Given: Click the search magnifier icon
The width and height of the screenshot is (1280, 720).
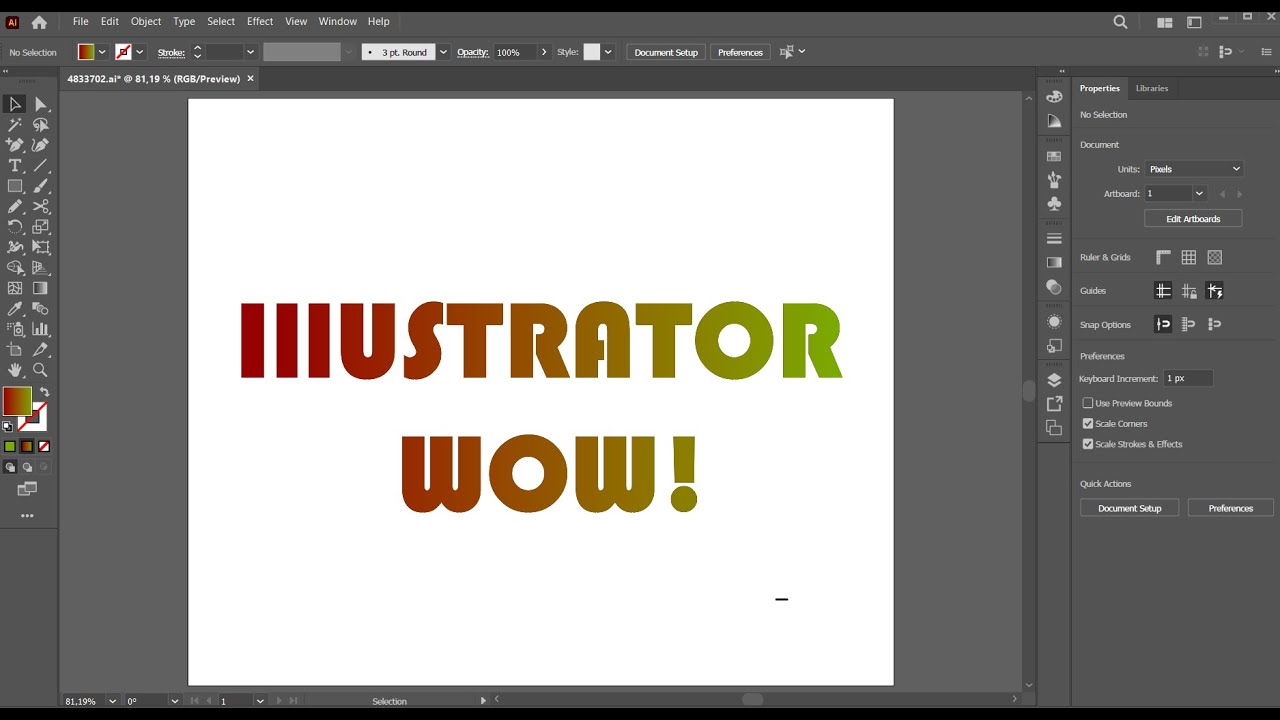Looking at the screenshot, I should point(1121,22).
